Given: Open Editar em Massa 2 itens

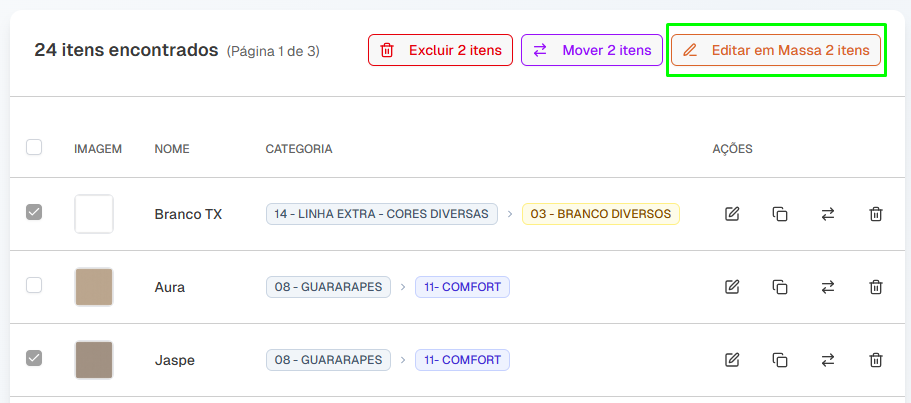Looking at the screenshot, I should (x=776, y=50).
